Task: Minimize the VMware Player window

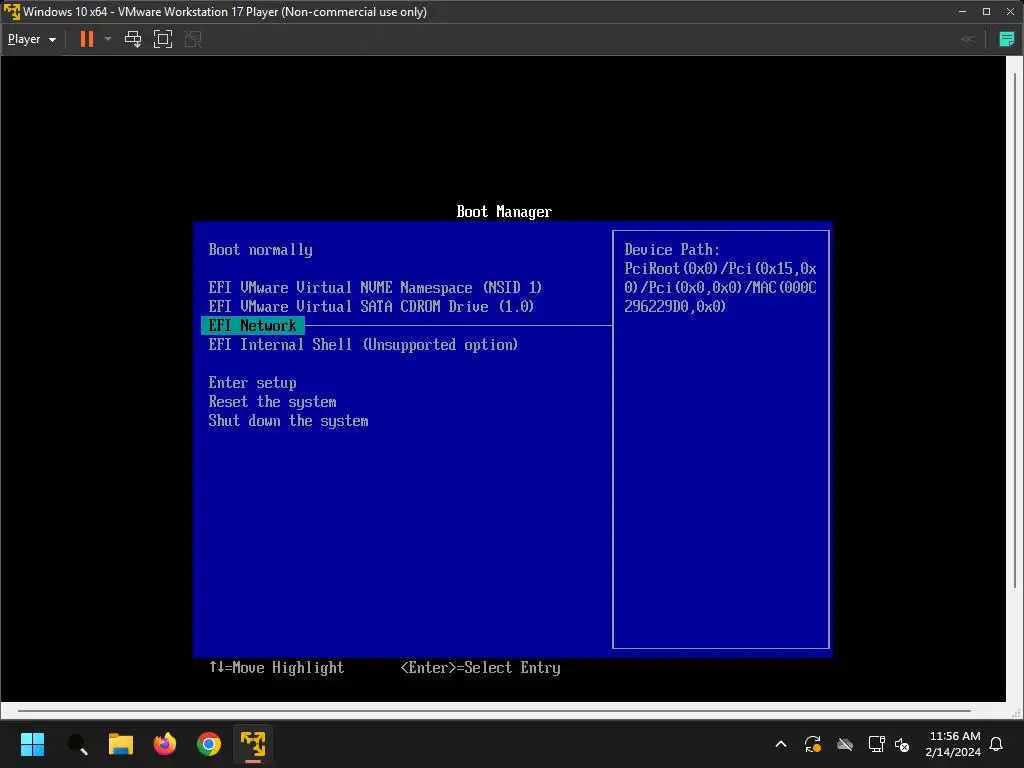Action: (962, 12)
